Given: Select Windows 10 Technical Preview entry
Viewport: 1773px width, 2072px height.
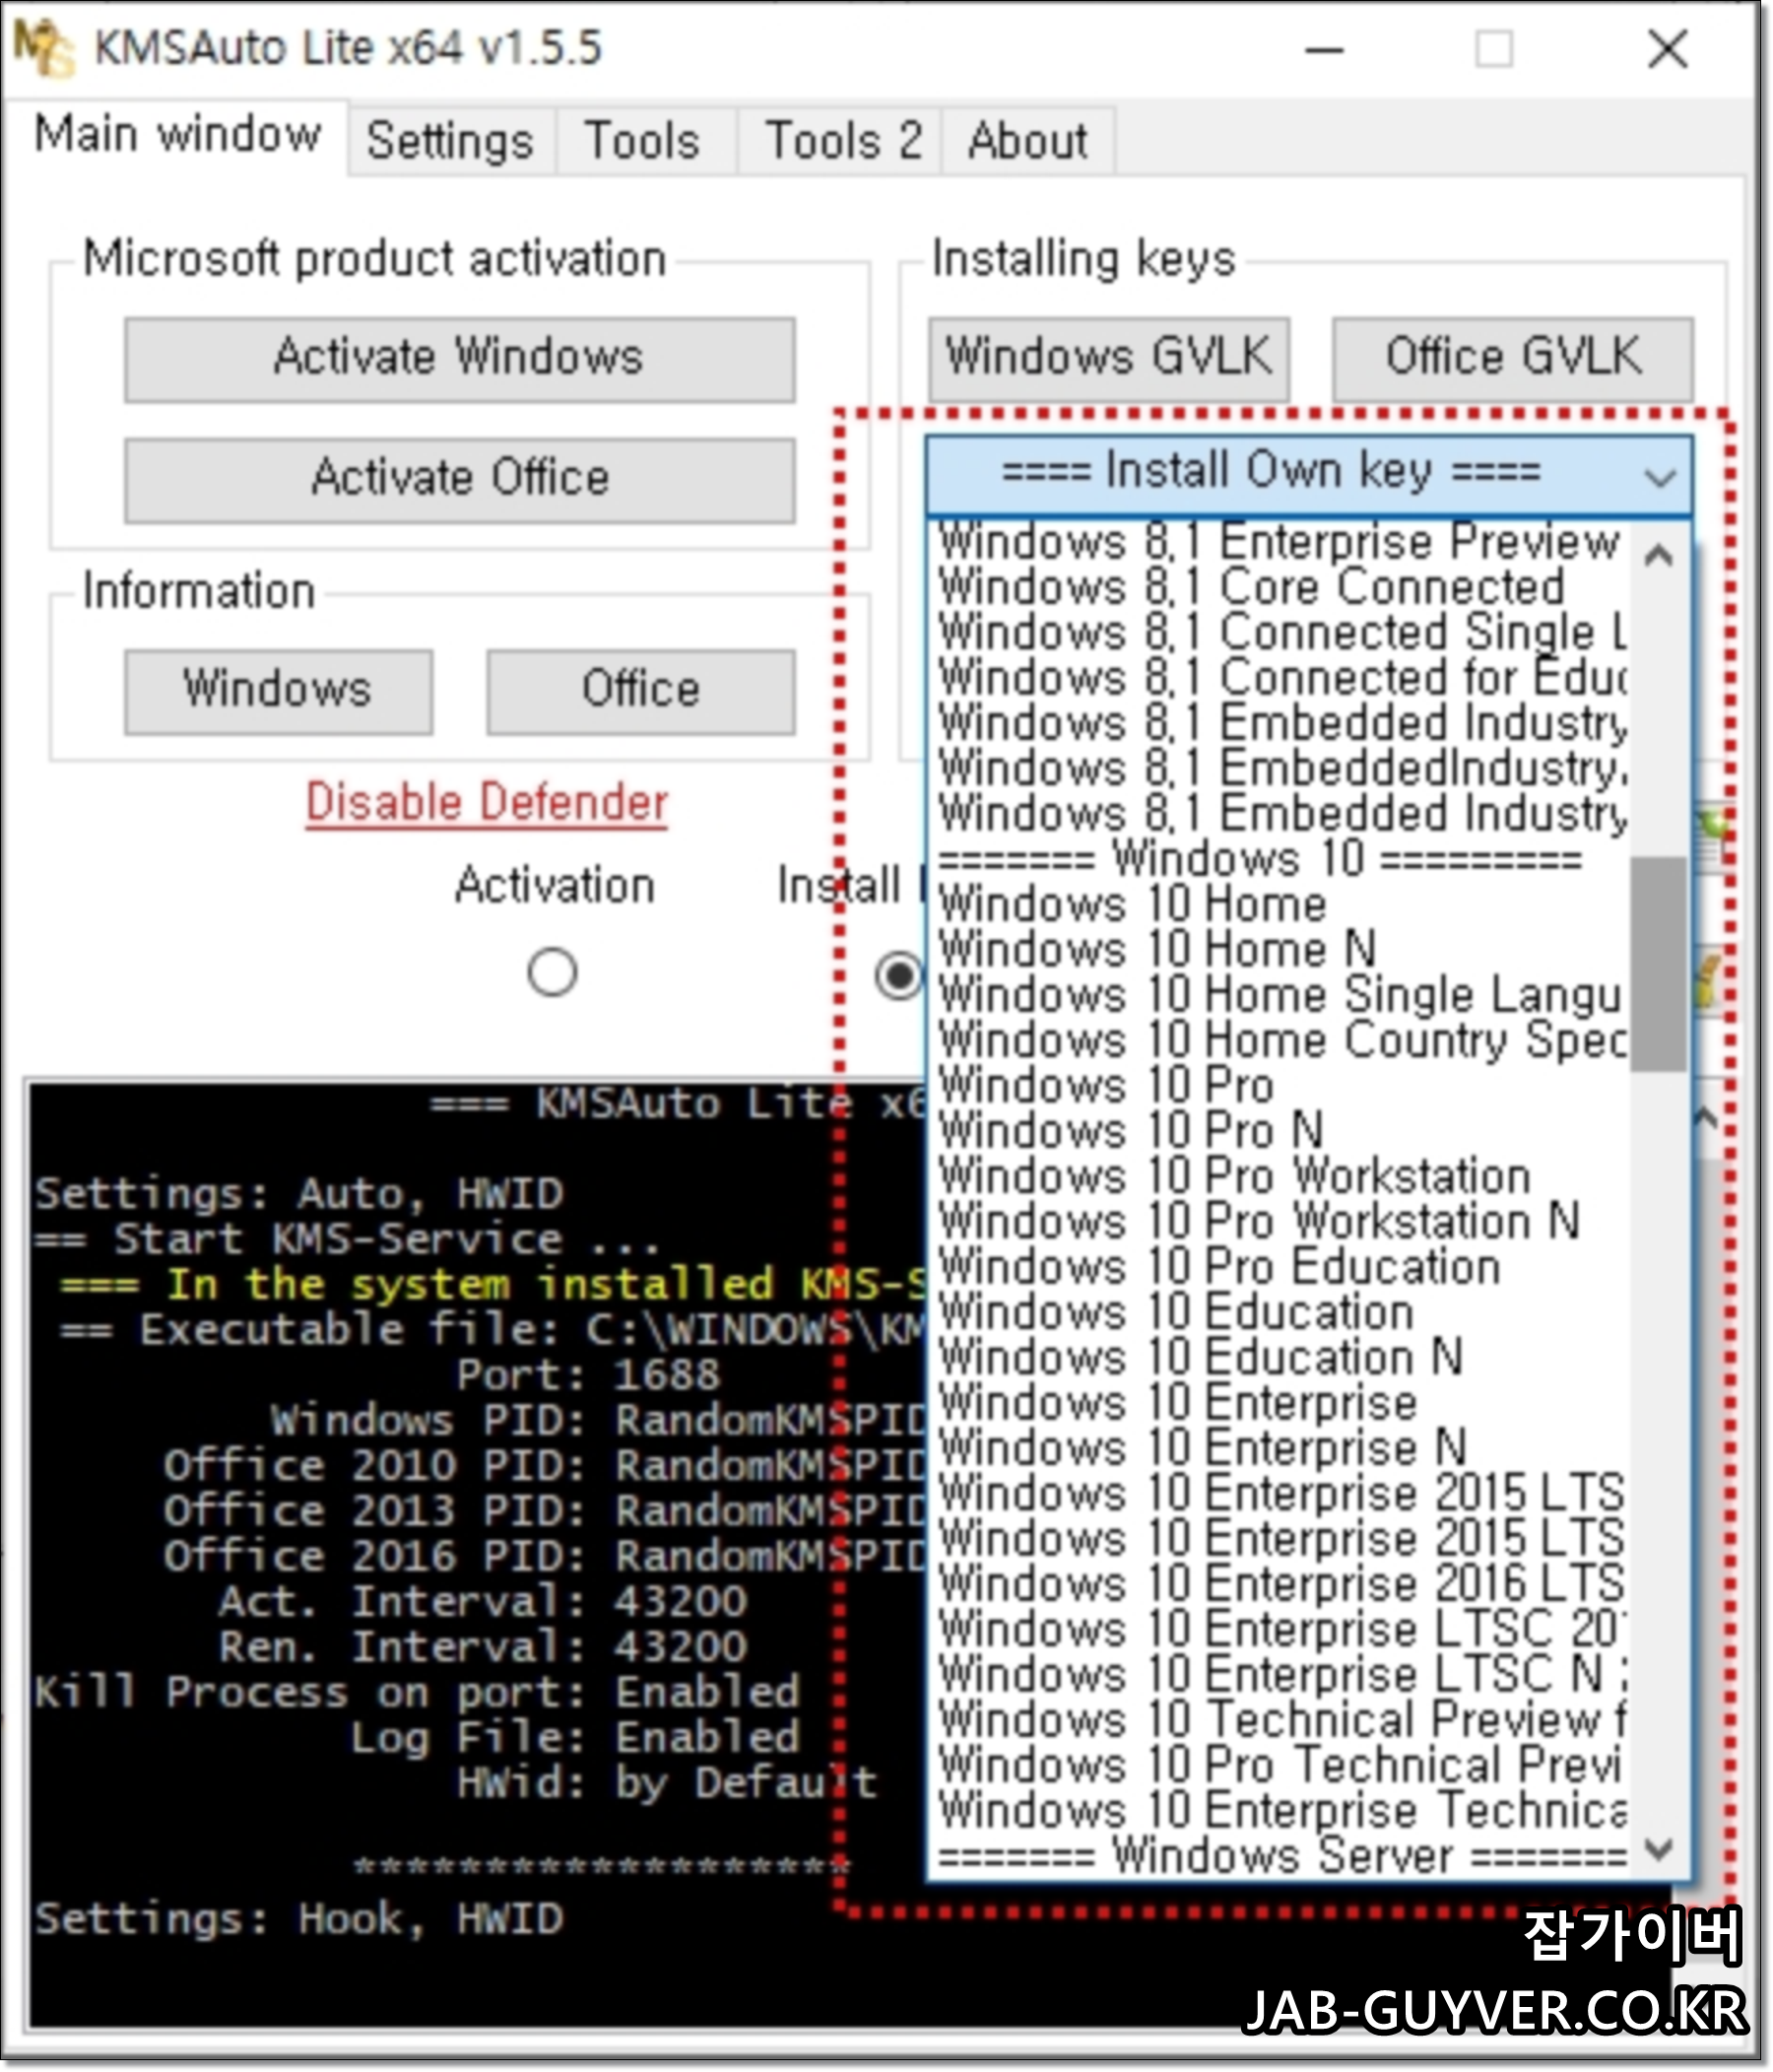Looking at the screenshot, I should click(x=1280, y=1720).
